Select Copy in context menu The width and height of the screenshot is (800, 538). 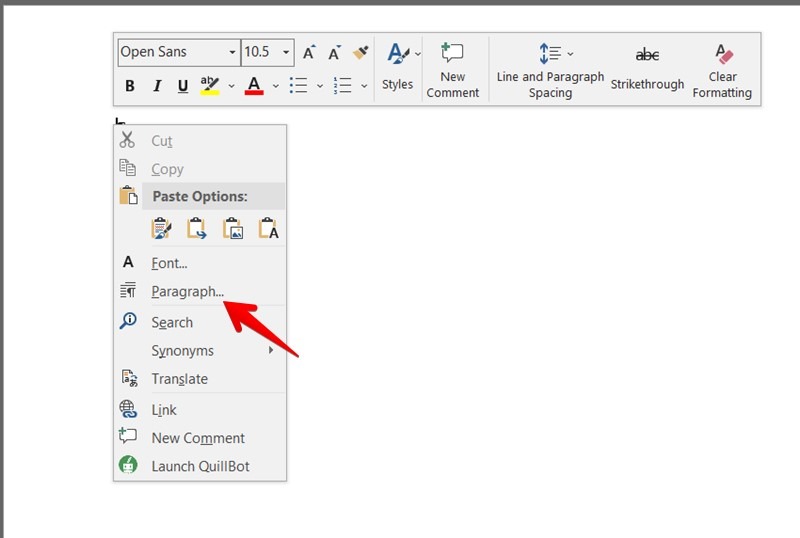tap(199, 169)
